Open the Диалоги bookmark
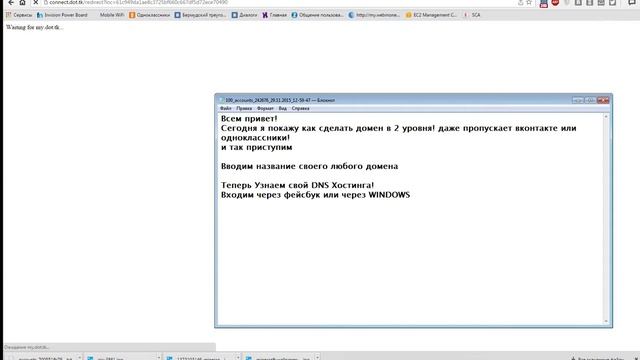Image resolution: width=640 pixels, height=360 pixels. pyautogui.click(x=244, y=15)
